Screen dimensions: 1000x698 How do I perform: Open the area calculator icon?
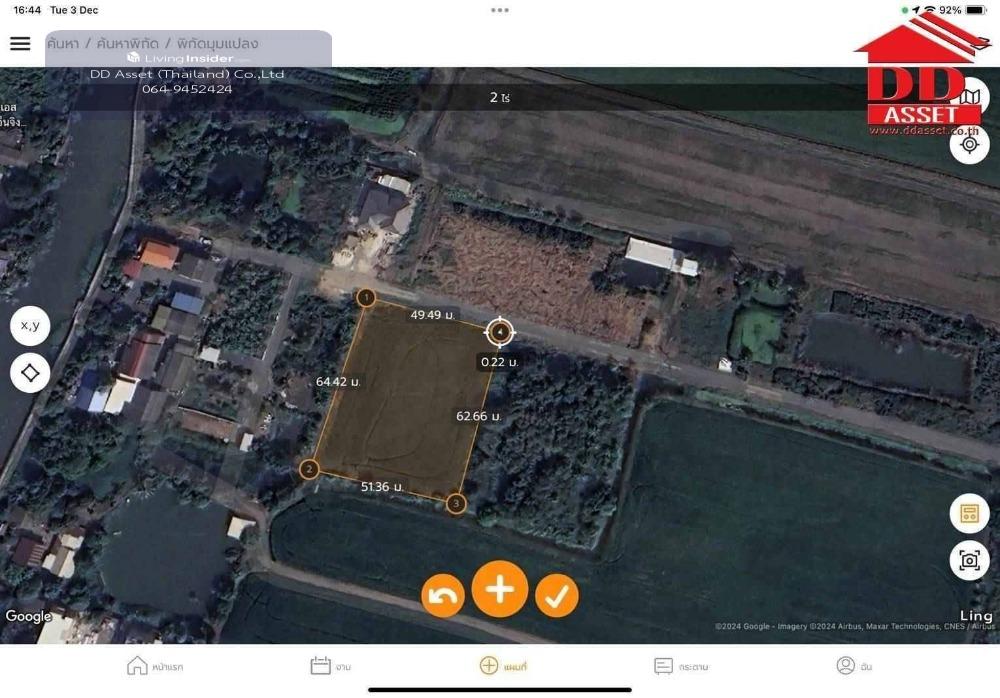click(x=968, y=514)
